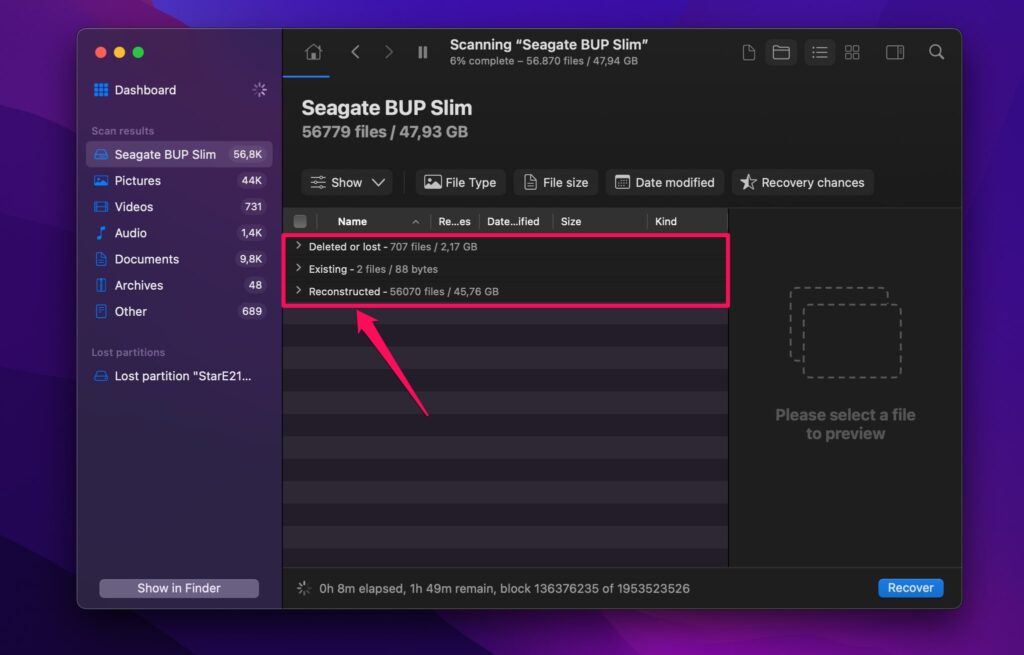The width and height of the screenshot is (1024, 655).
Task: Select the Reconstructed 56070 files row text
Action: tap(404, 291)
